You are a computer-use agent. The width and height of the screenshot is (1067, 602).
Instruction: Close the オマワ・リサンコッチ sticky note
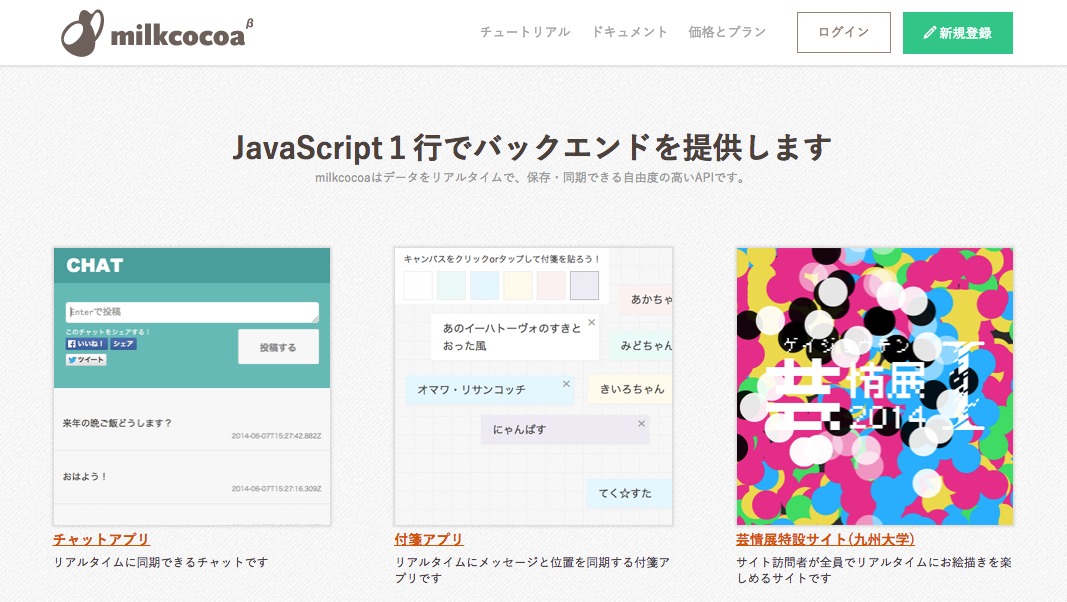click(566, 384)
